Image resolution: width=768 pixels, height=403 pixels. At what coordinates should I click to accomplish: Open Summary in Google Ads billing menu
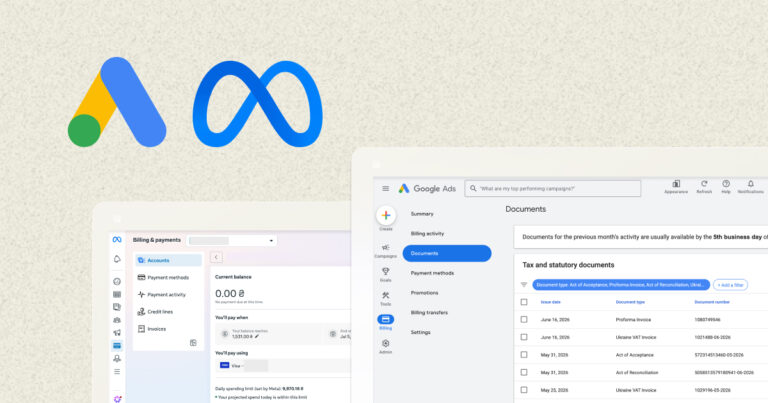422,214
